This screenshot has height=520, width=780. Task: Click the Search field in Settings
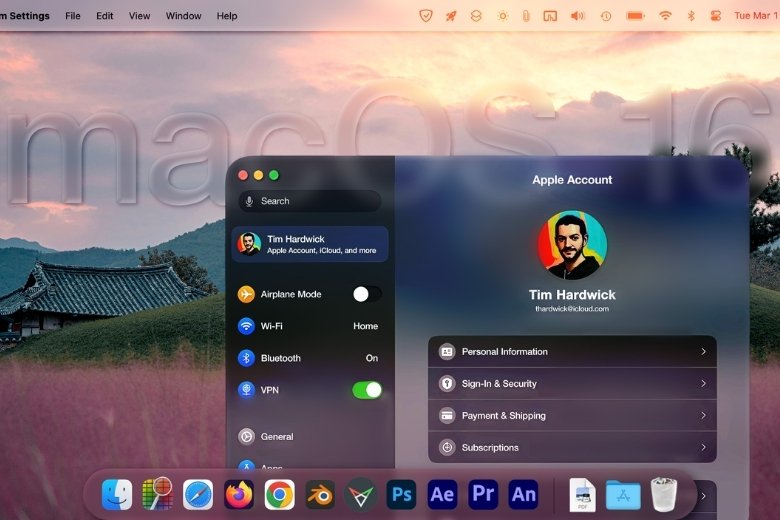point(309,201)
